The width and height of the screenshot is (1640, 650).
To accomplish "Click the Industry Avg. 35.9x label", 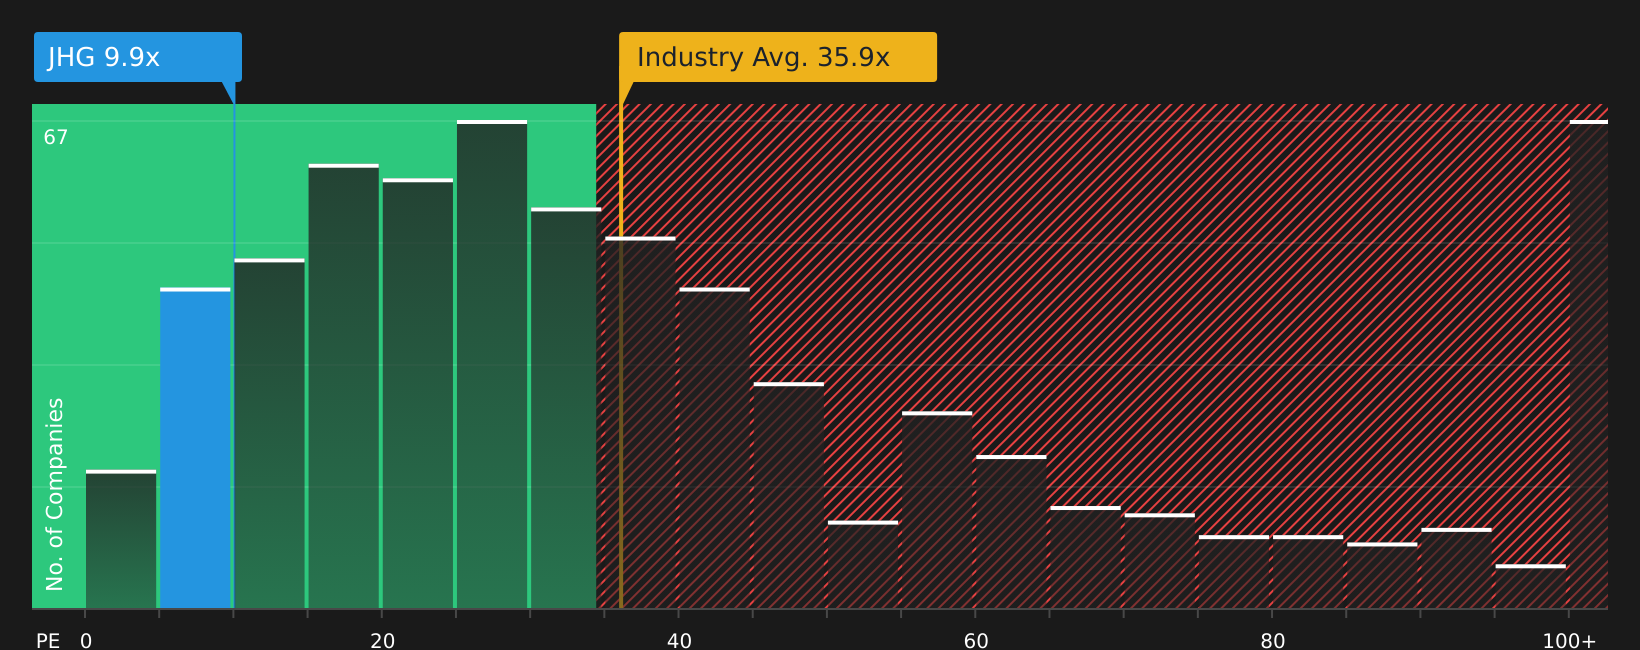I will pyautogui.click(x=778, y=57).
